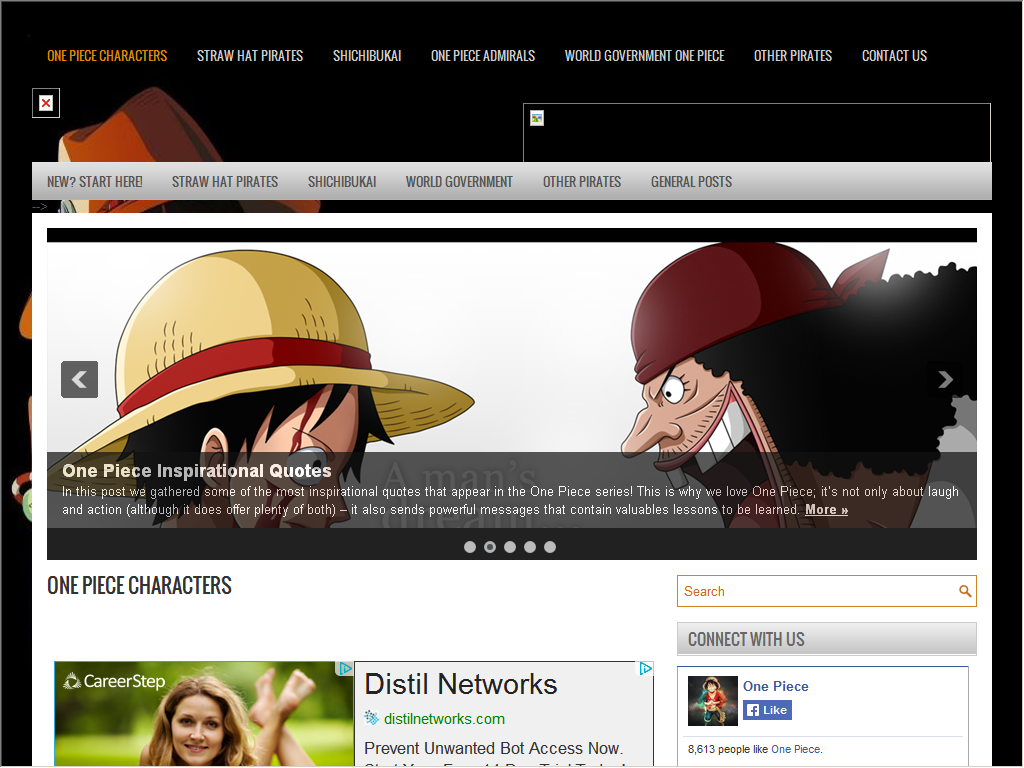
Task: Click the CareerStep ad image
Action: [204, 714]
